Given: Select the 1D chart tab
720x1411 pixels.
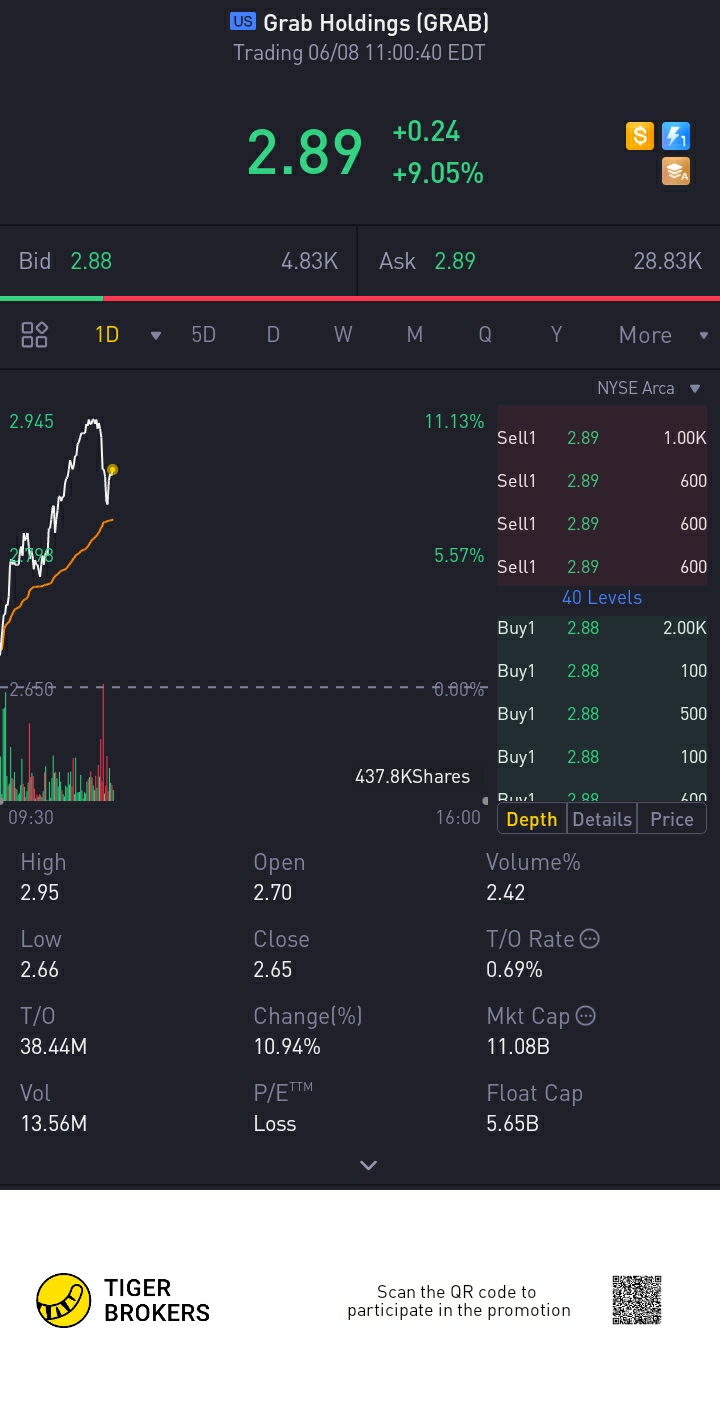Looking at the screenshot, I should [x=107, y=335].
